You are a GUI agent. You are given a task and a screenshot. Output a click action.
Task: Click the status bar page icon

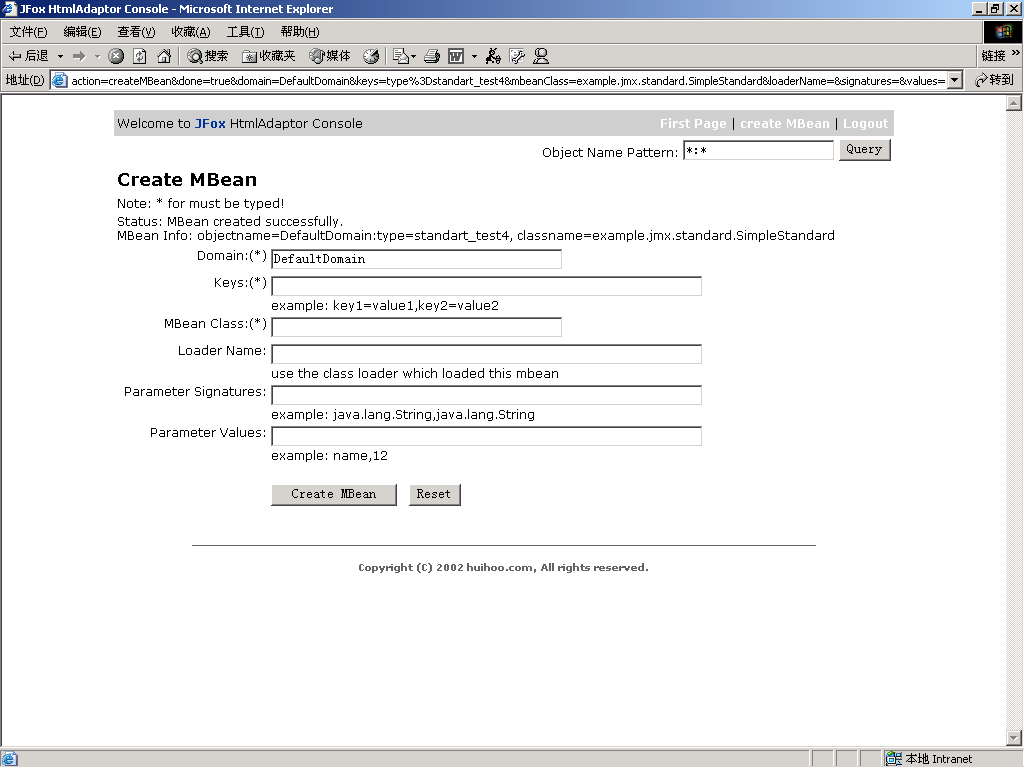(10, 758)
